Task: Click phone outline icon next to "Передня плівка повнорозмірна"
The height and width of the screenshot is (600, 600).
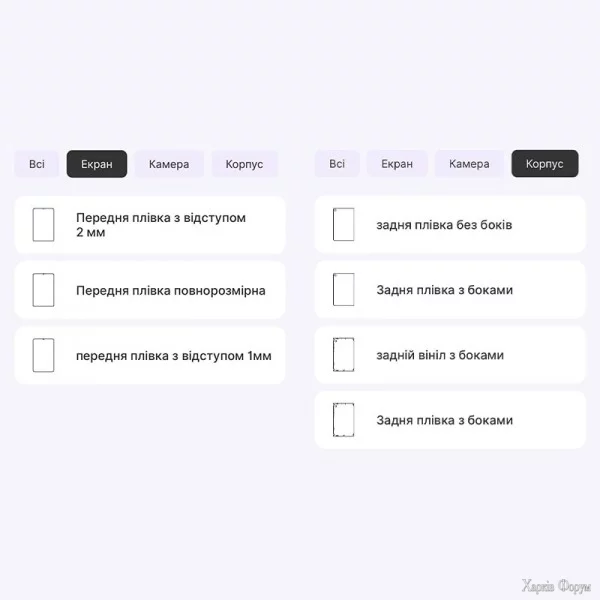Action: tap(43, 290)
